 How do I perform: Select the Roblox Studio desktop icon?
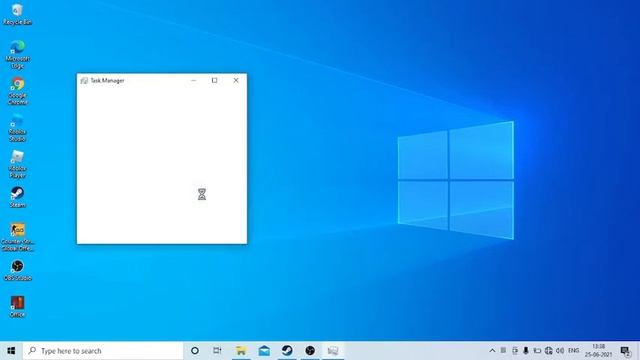17,127
